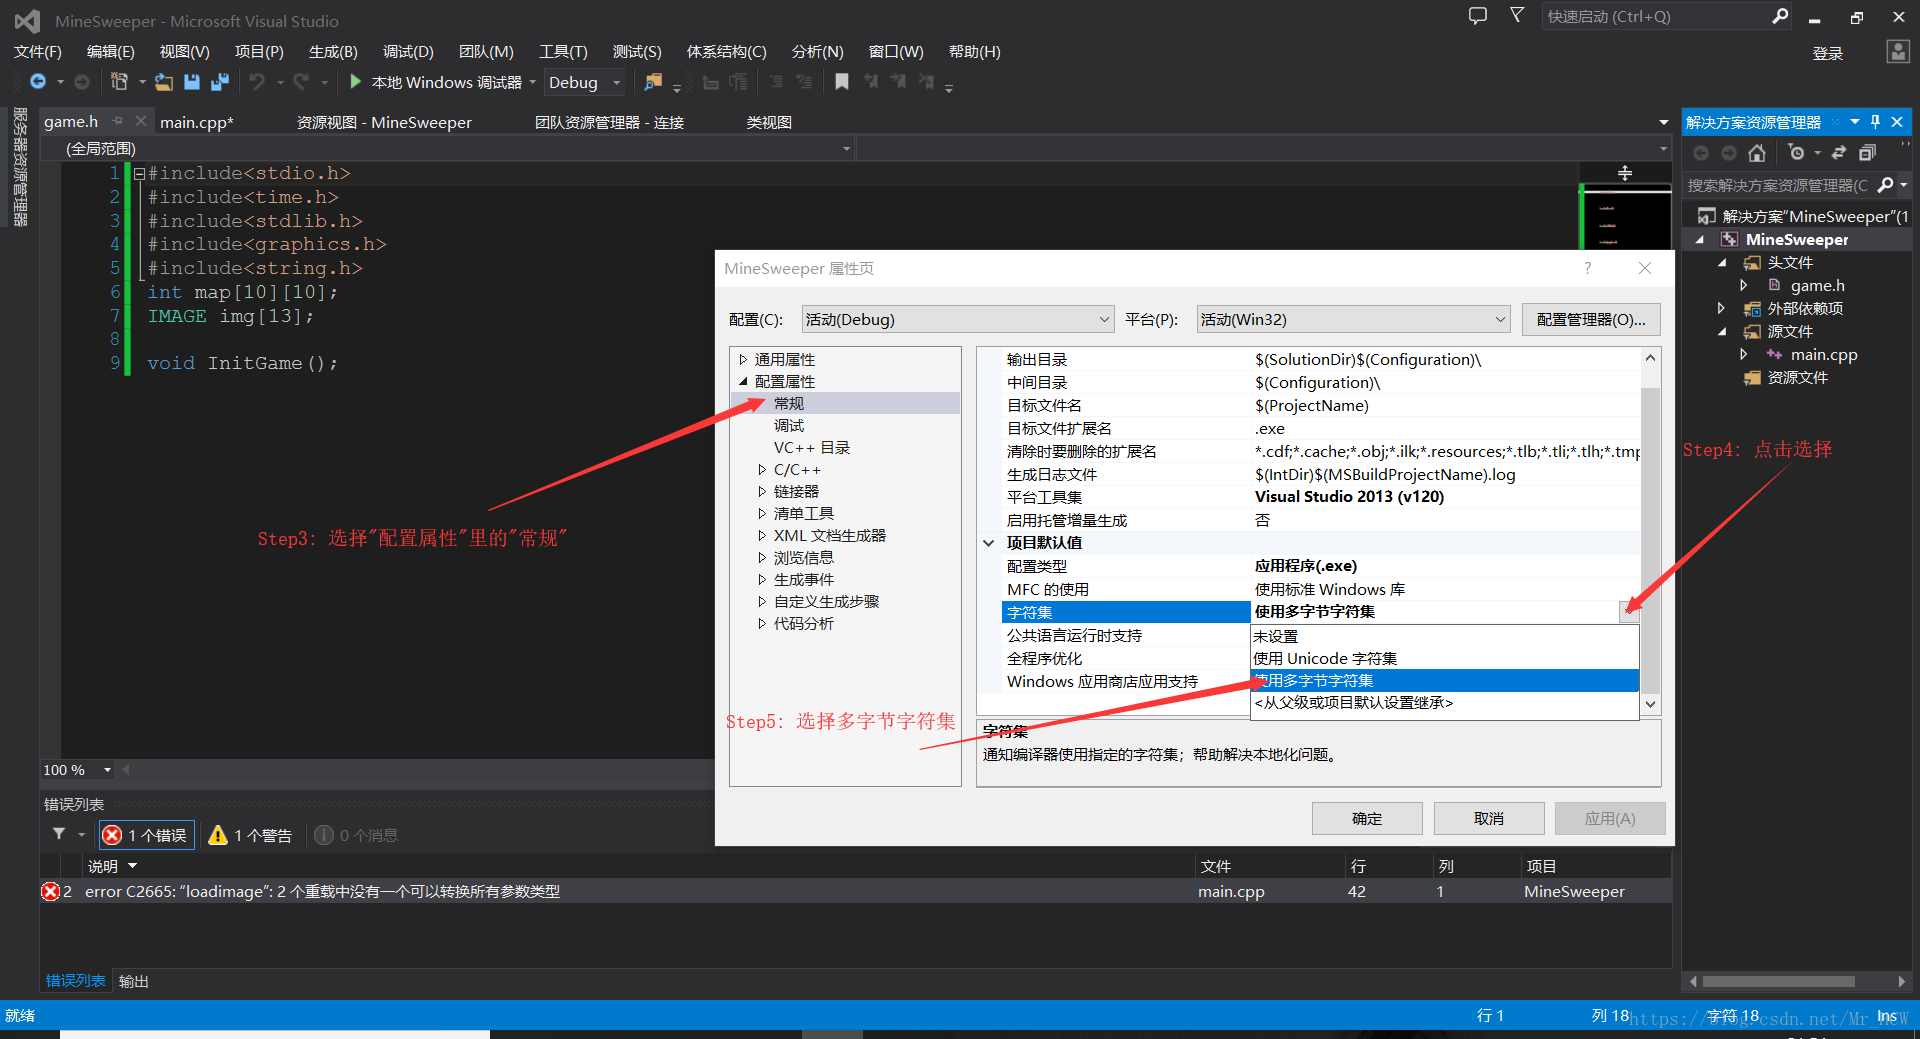The width and height of the screenshot is (1920, 1039).
Task: Select 未设置 in the charset list
Action: pyautogui.click(x=1445, y=636)
